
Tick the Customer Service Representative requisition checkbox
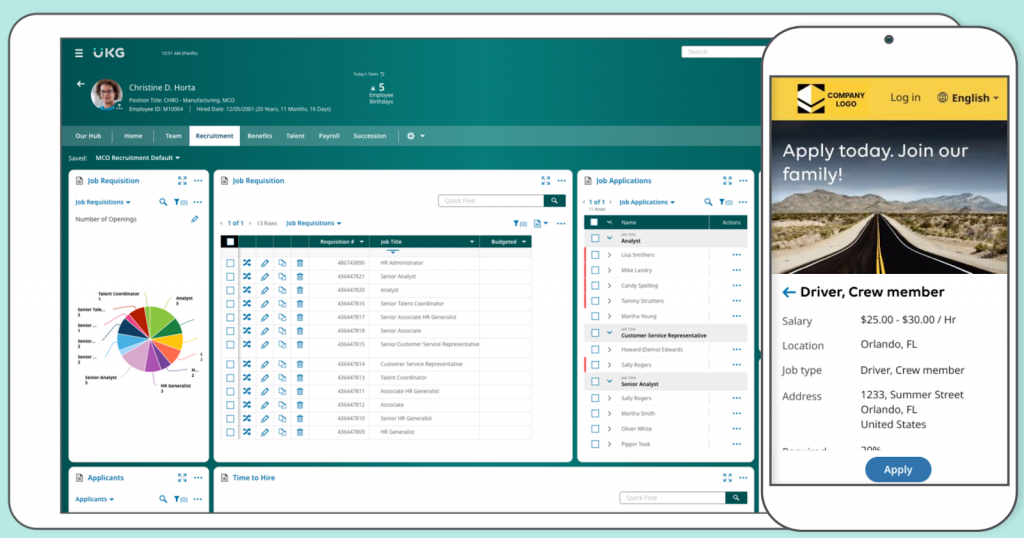[x=230, y=364]
